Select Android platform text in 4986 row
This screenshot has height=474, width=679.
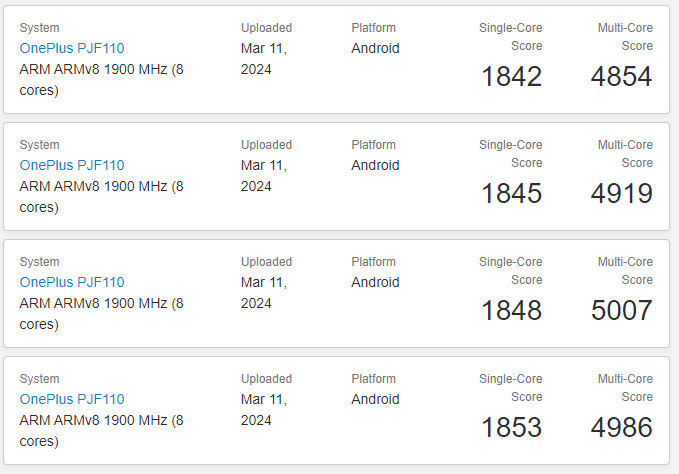click(x=375, y=399)
